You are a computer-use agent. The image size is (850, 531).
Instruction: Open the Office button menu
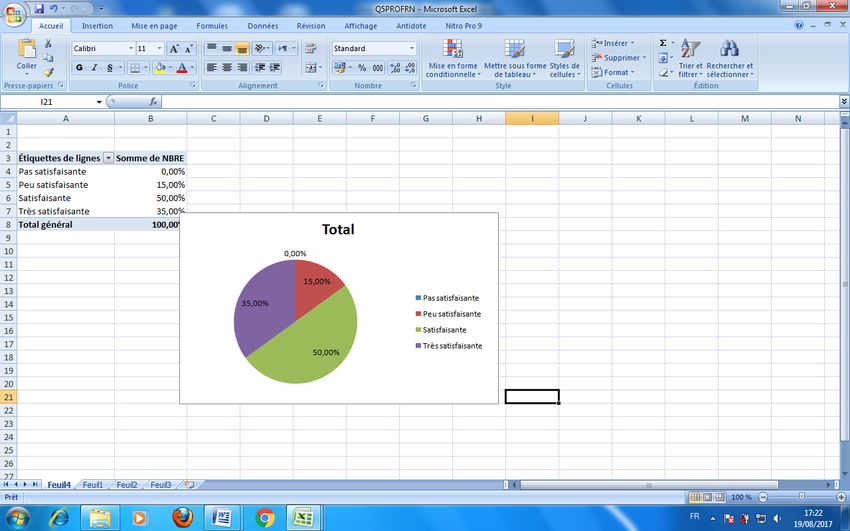pos(14,14)
